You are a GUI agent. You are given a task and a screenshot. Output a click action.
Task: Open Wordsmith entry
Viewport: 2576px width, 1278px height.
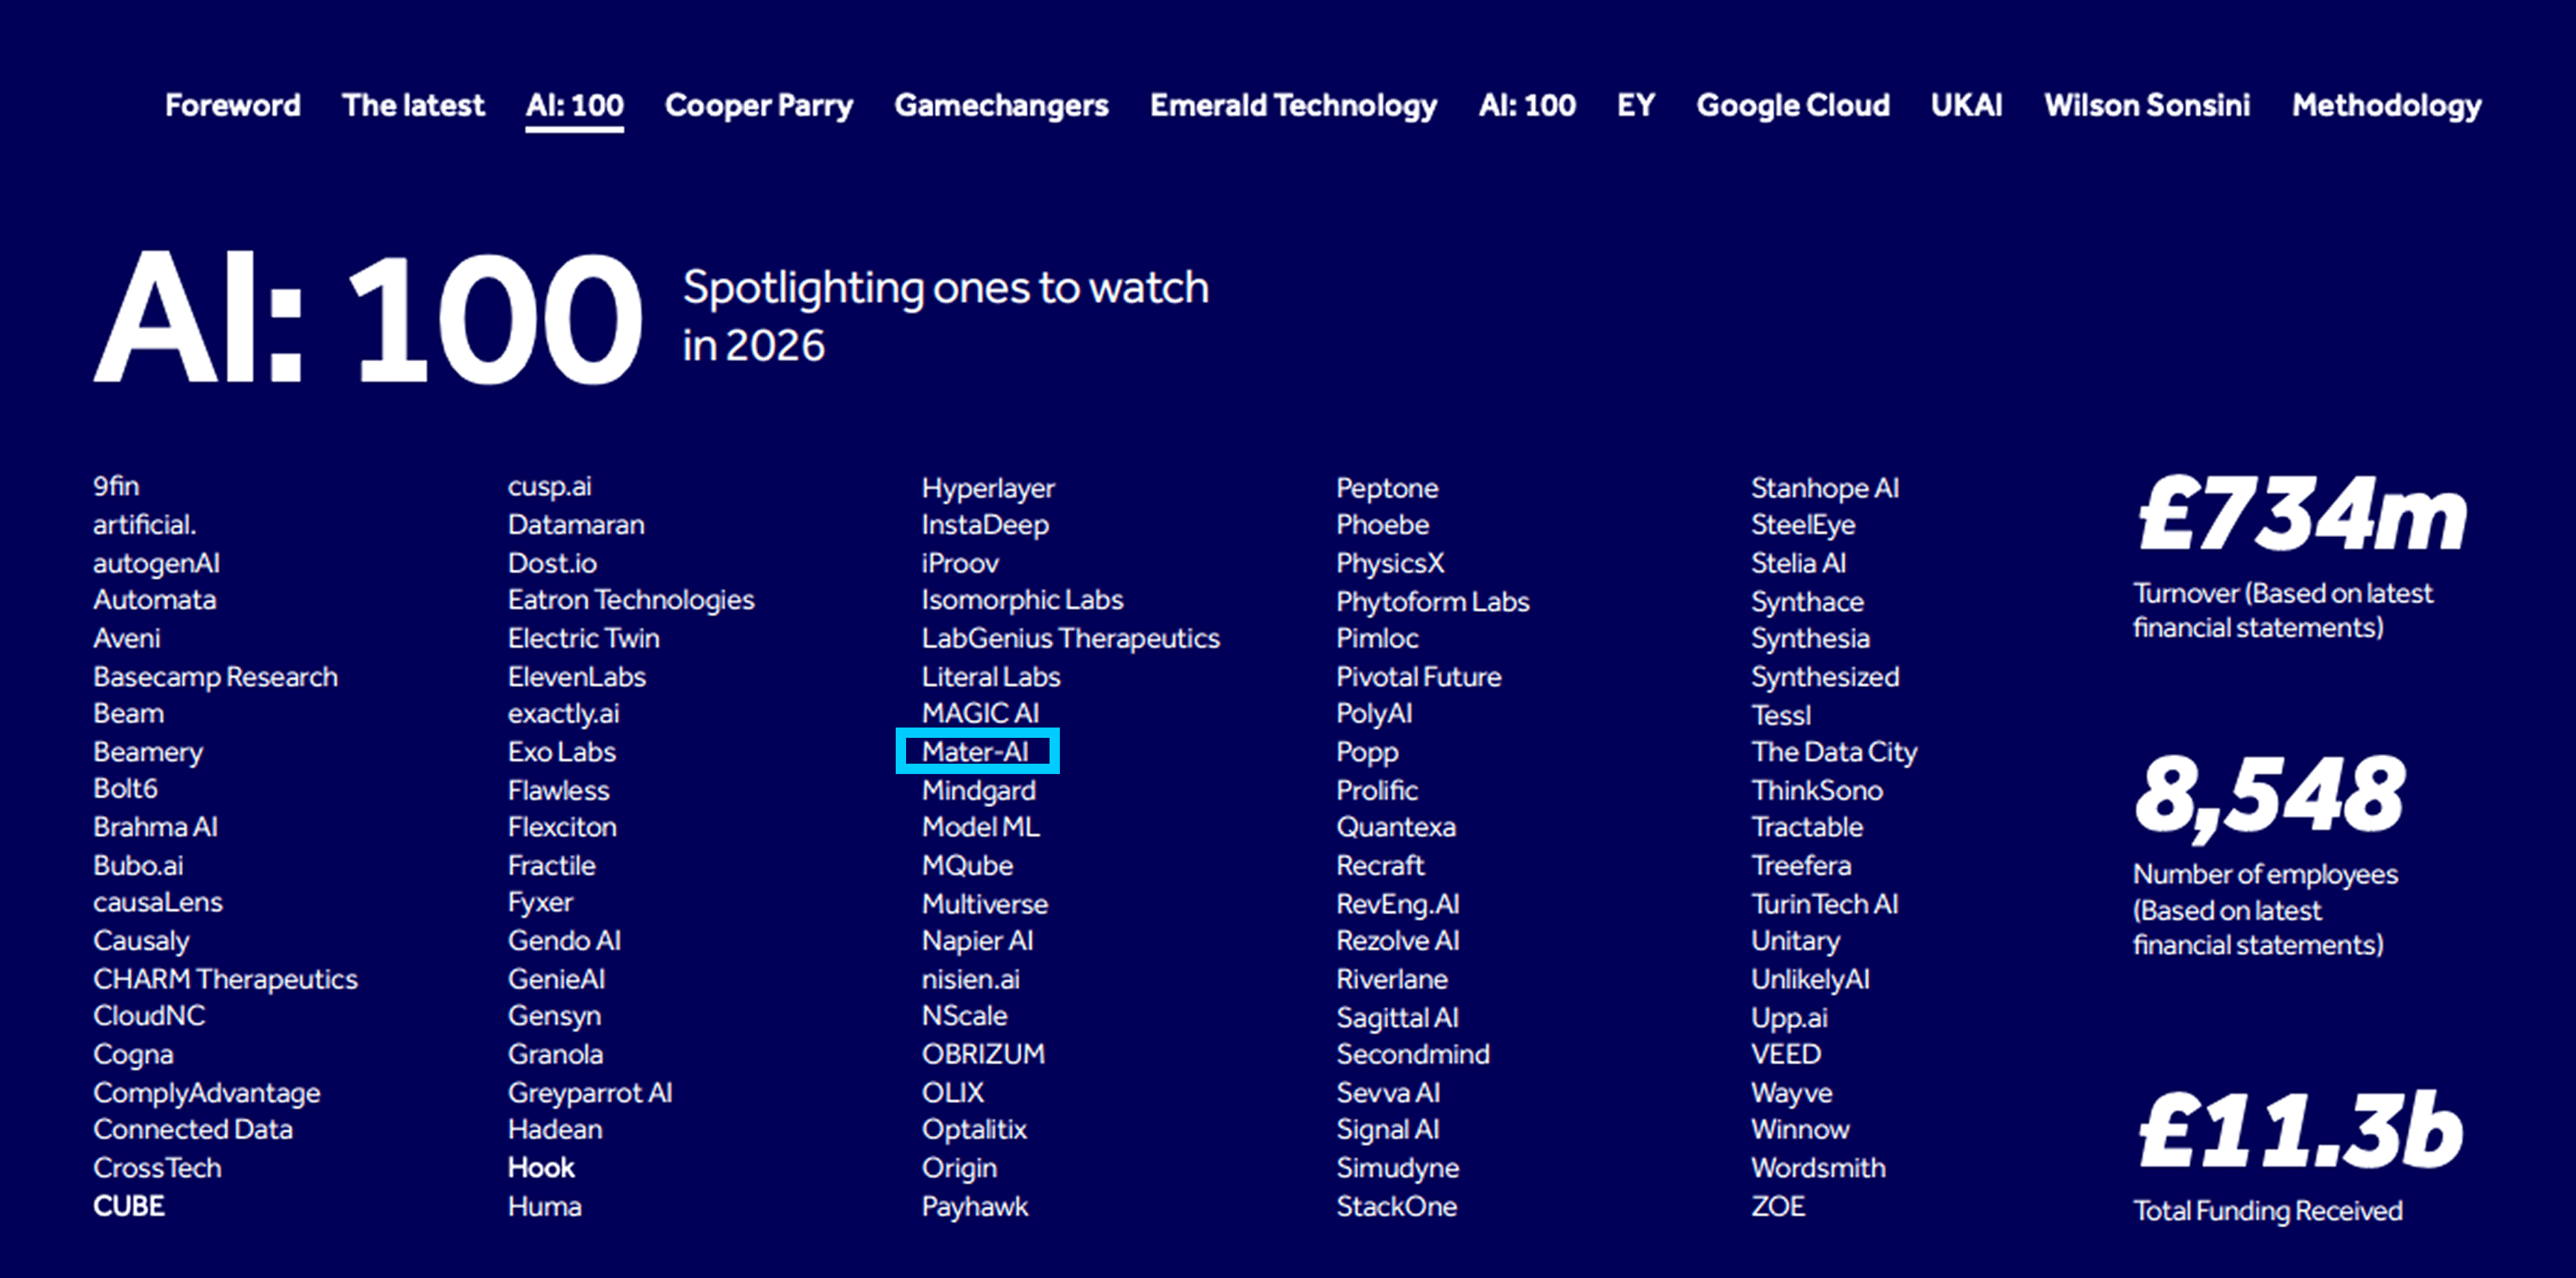(x=1818, y=1168)
